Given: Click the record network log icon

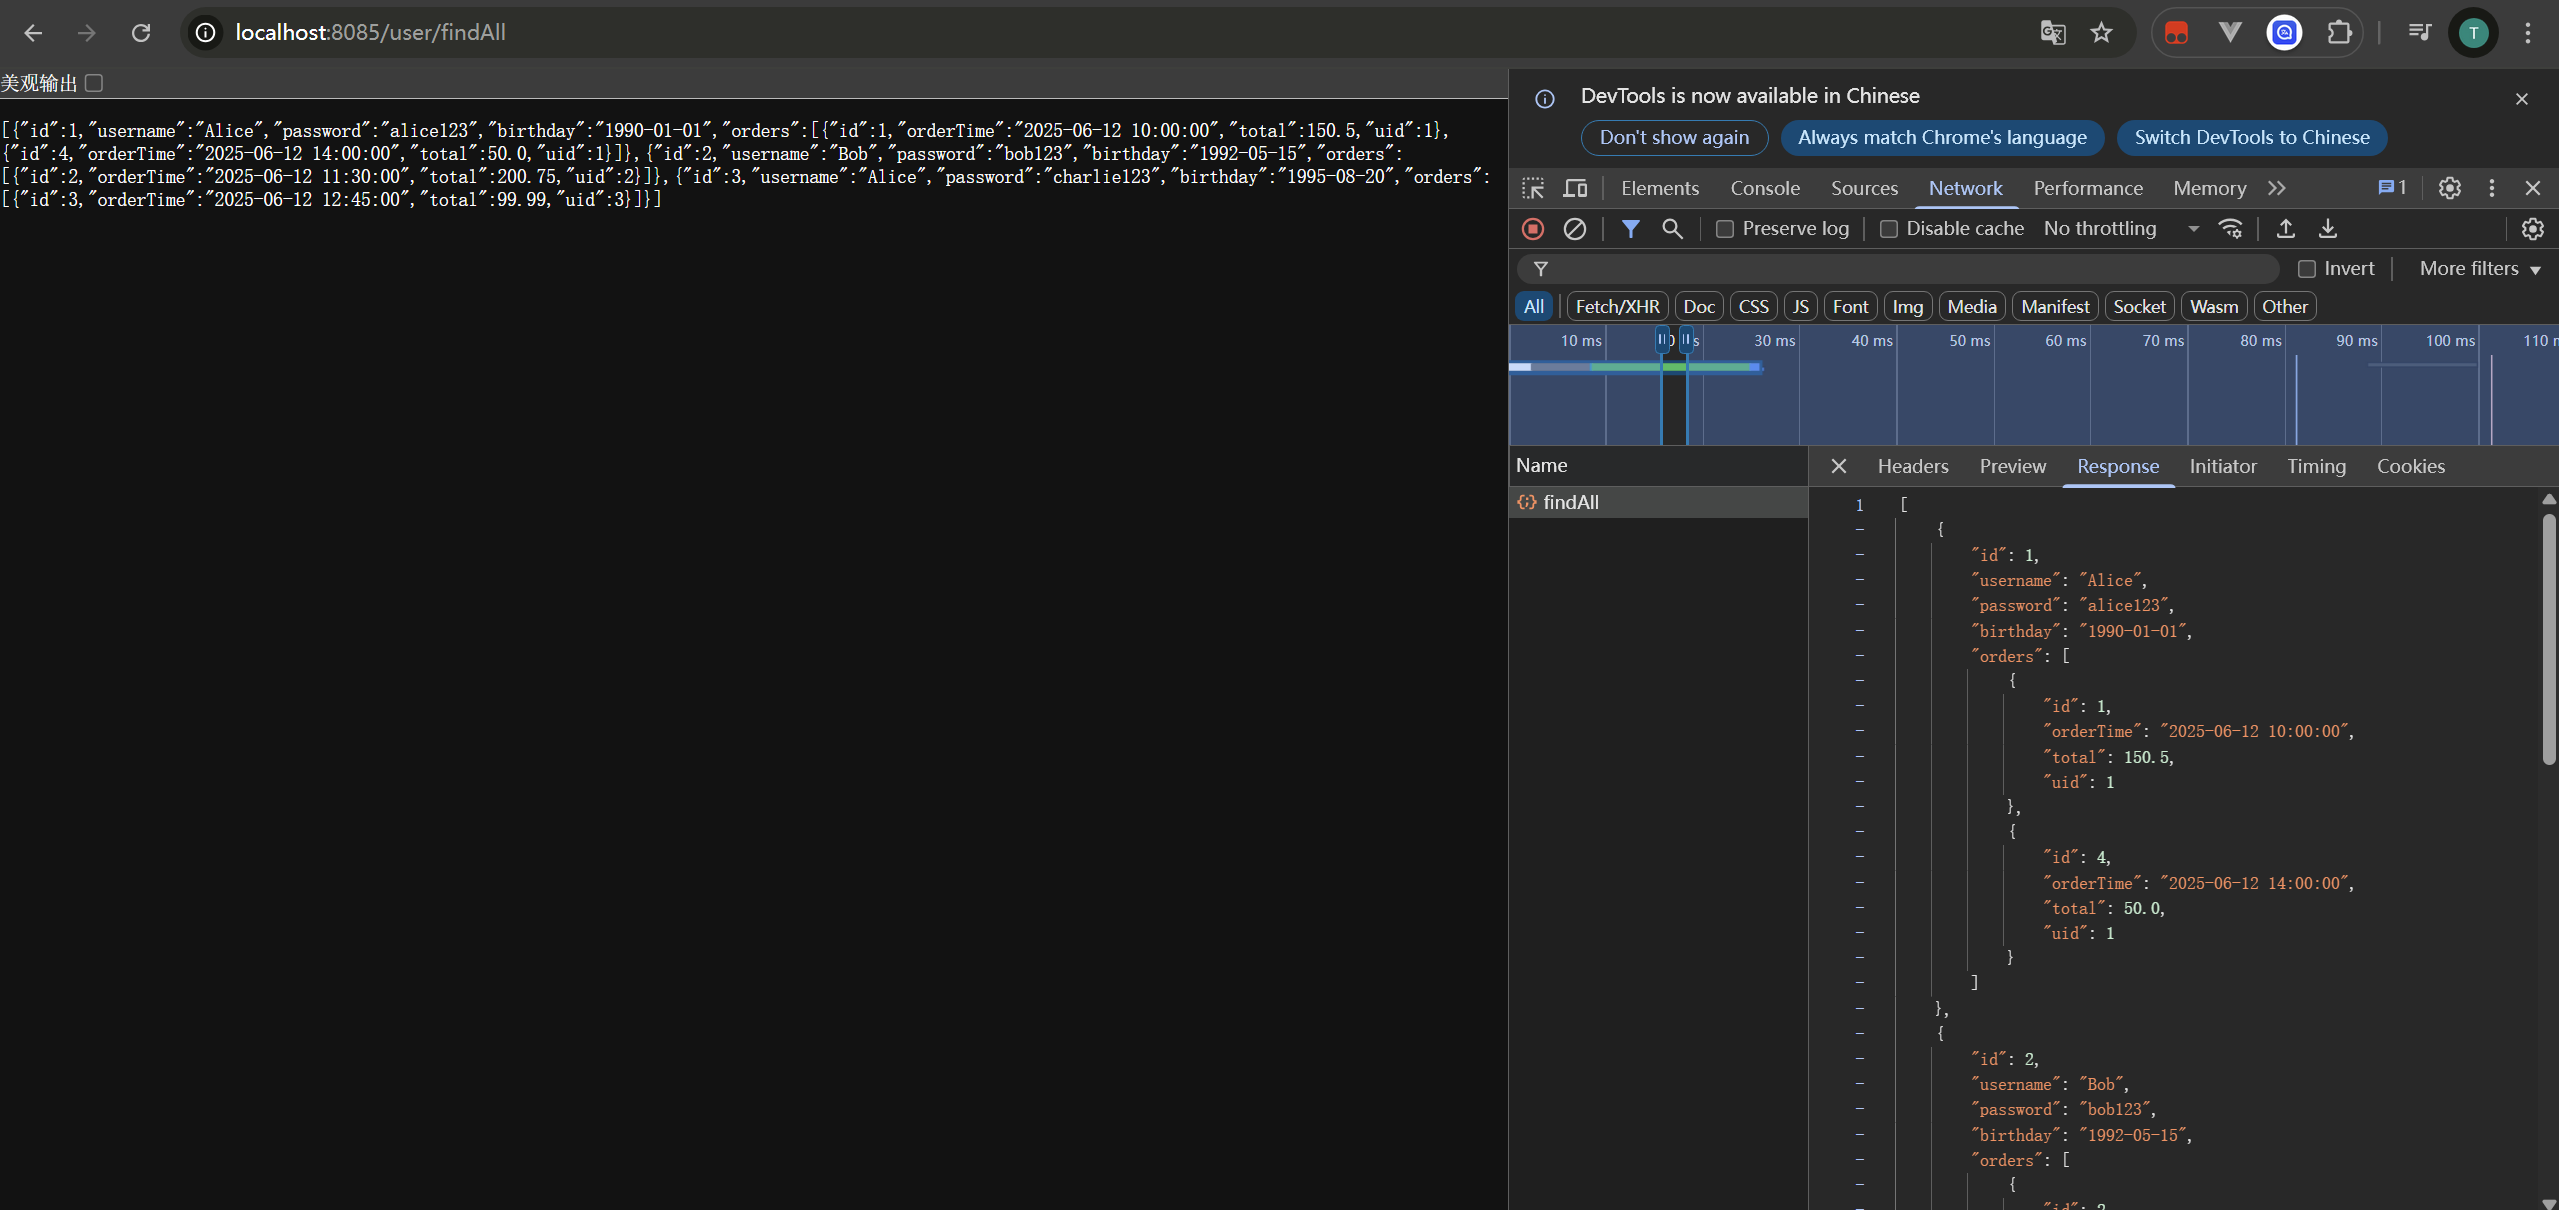Looking at the screenshot, I should point(1532,229).
